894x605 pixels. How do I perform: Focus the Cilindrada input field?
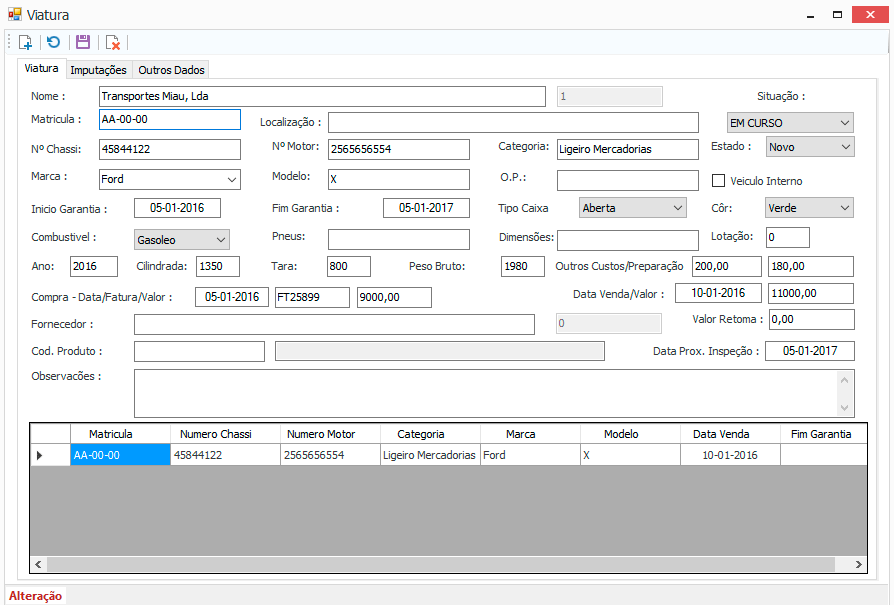coord(218,266)
